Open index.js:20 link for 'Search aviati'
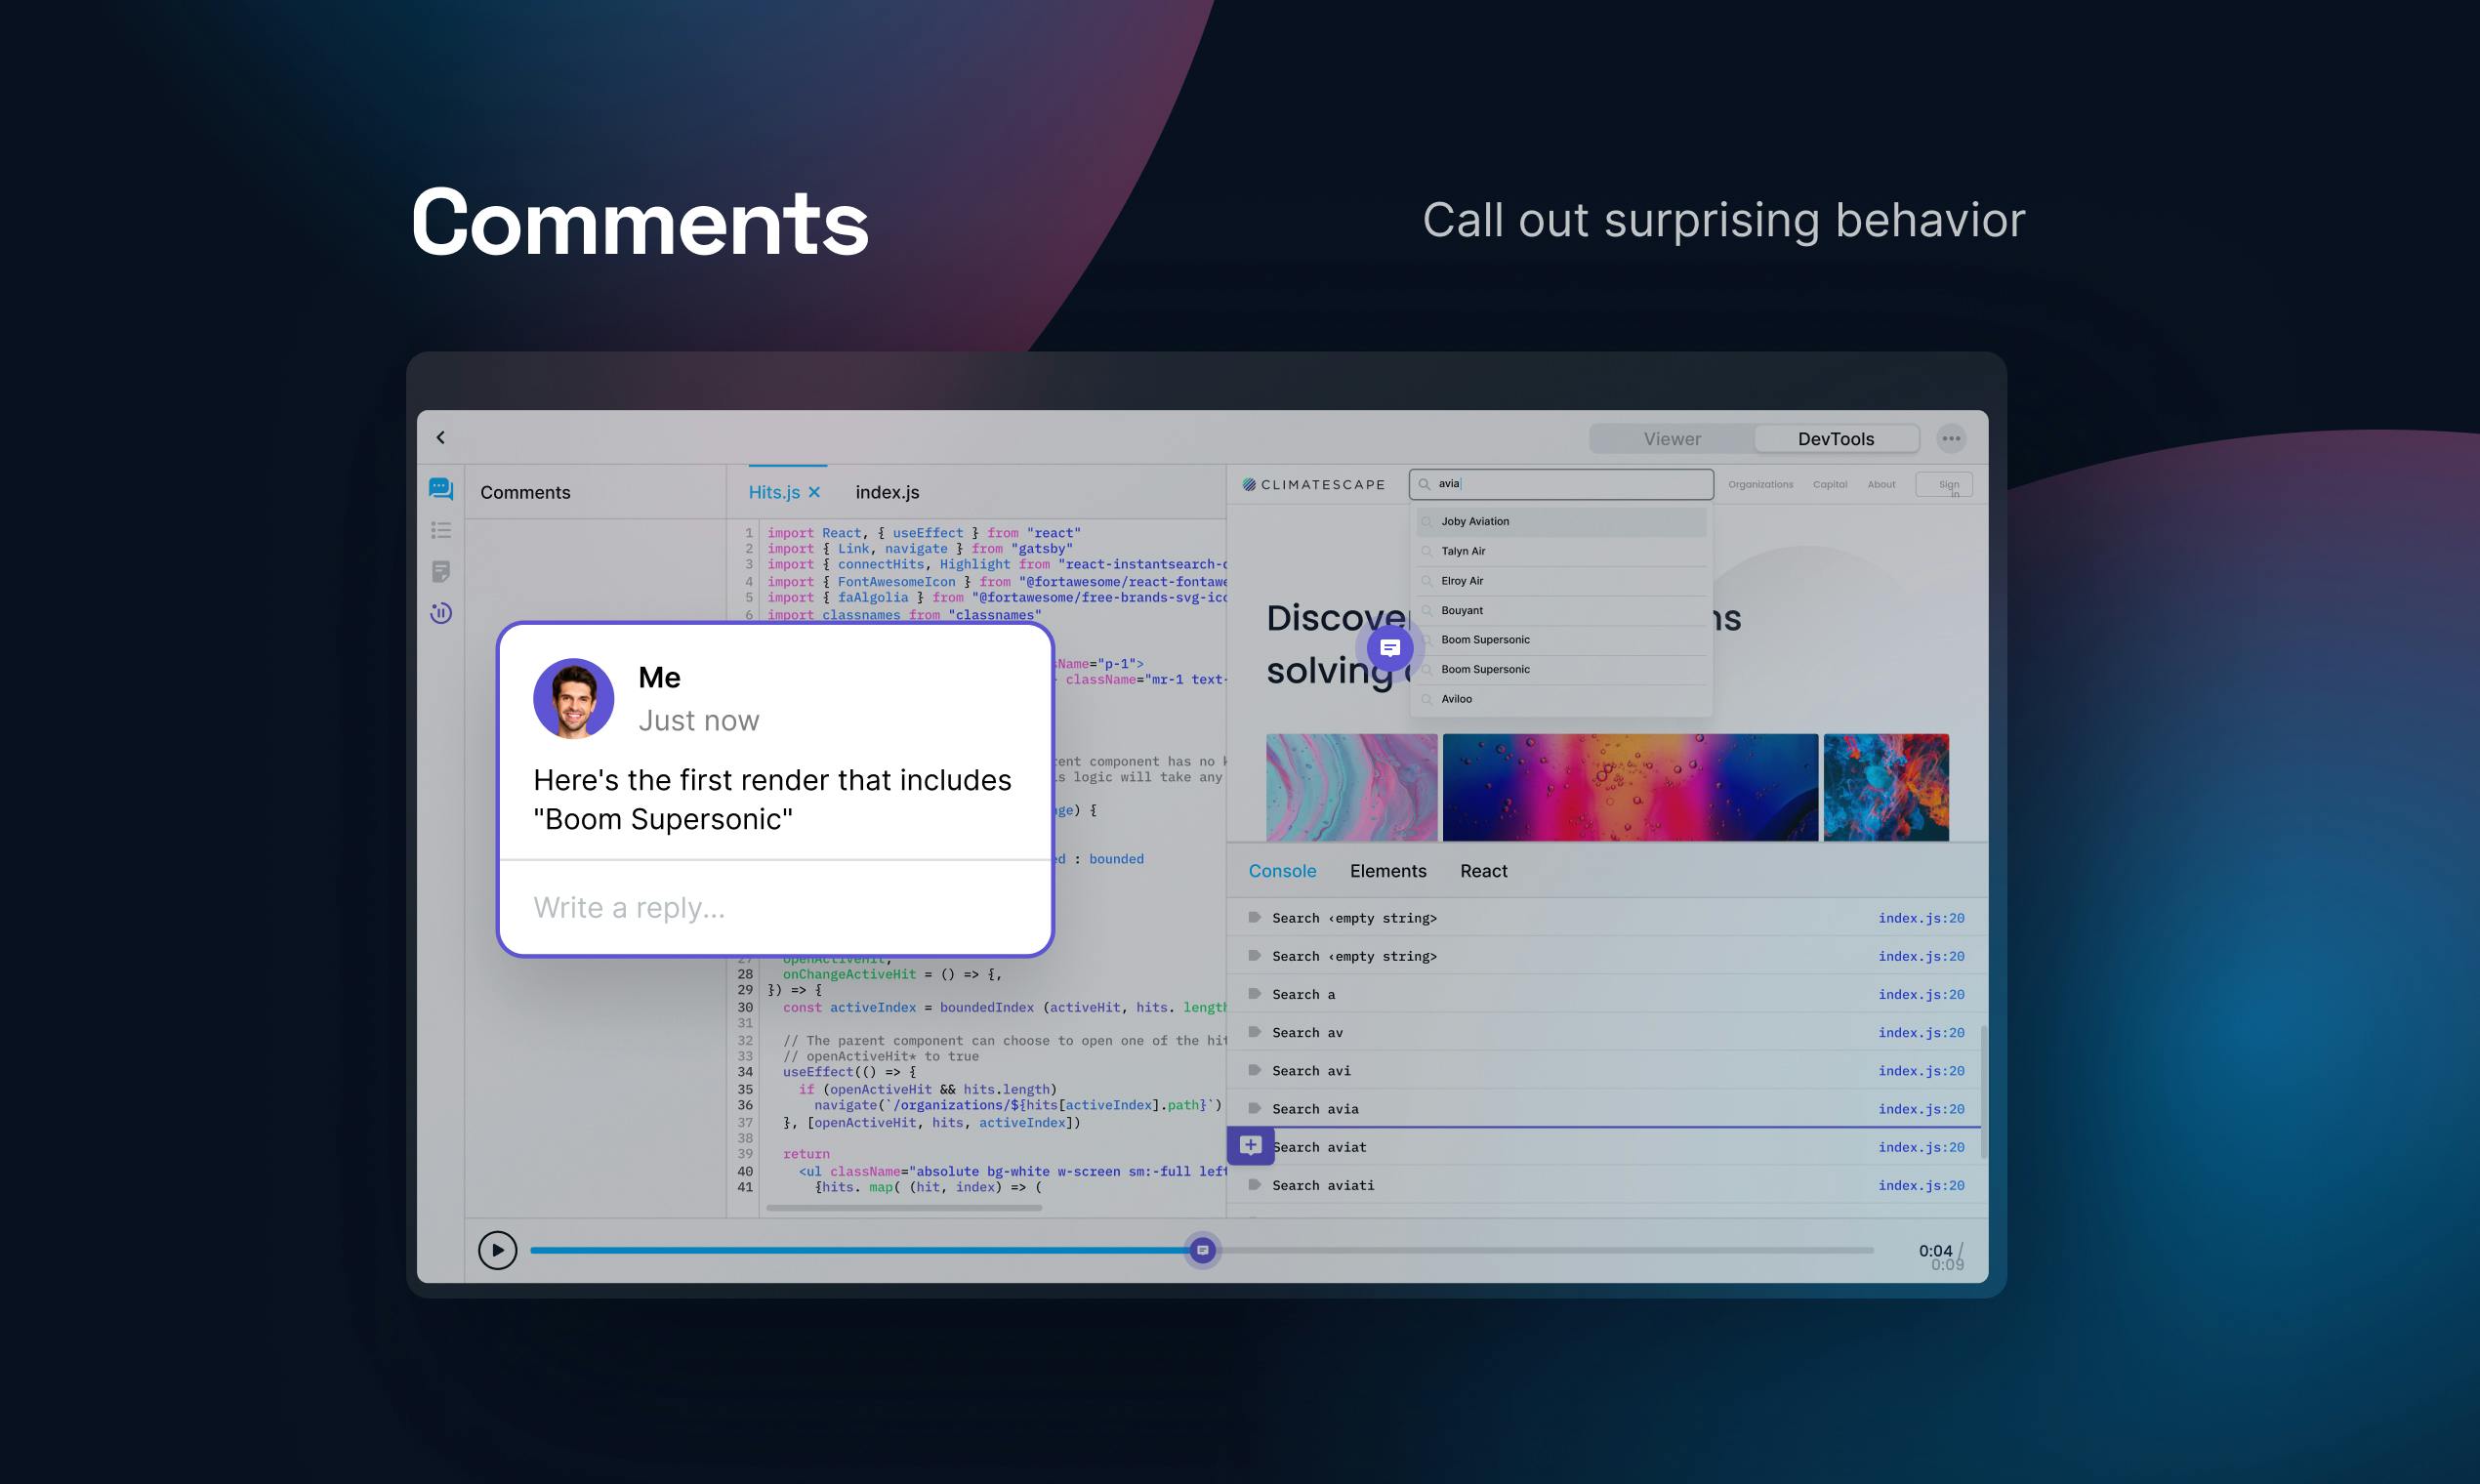The width and height of the screenshot is (2480, 1484). pyautogui.click(x=1921, y=1185)
